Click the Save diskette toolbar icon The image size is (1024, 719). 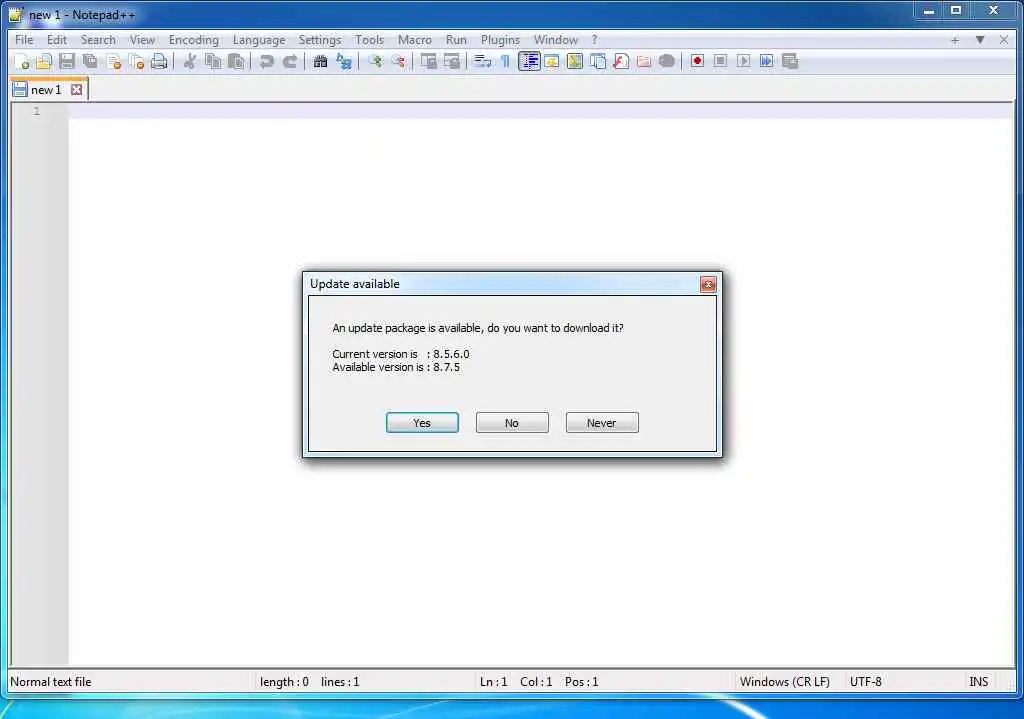pyautogui.click(x=67, y=61)
